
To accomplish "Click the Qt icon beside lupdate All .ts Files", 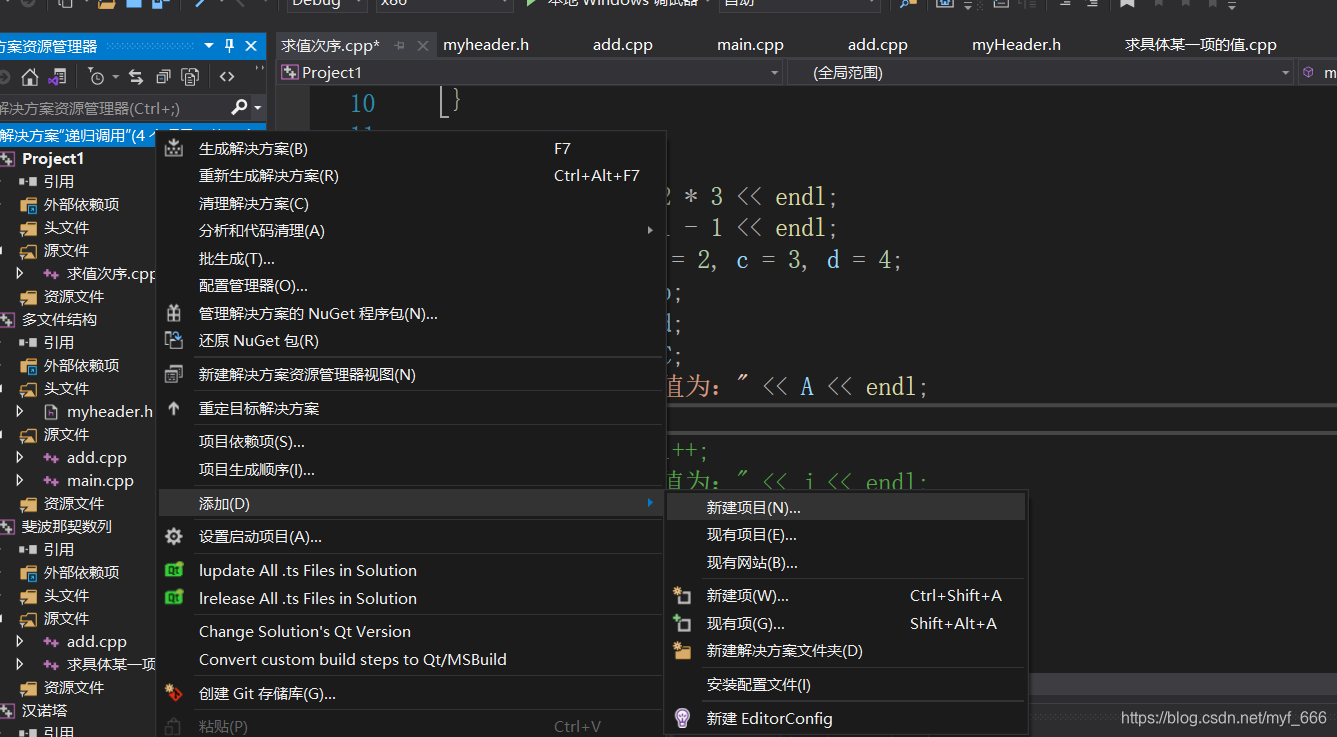I will click(x=174, y=570).
